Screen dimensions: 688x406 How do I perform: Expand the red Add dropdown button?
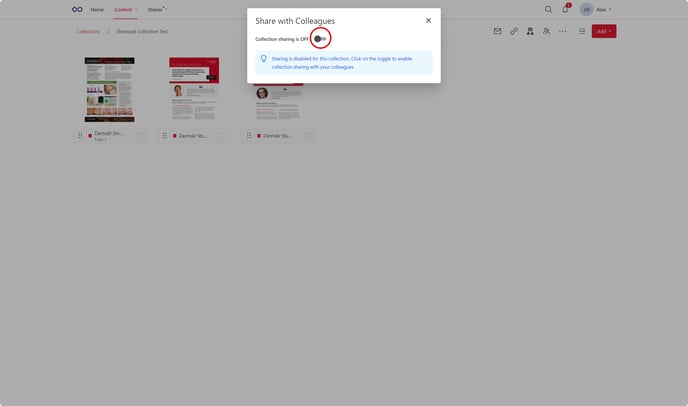click(x=603, y=32)
